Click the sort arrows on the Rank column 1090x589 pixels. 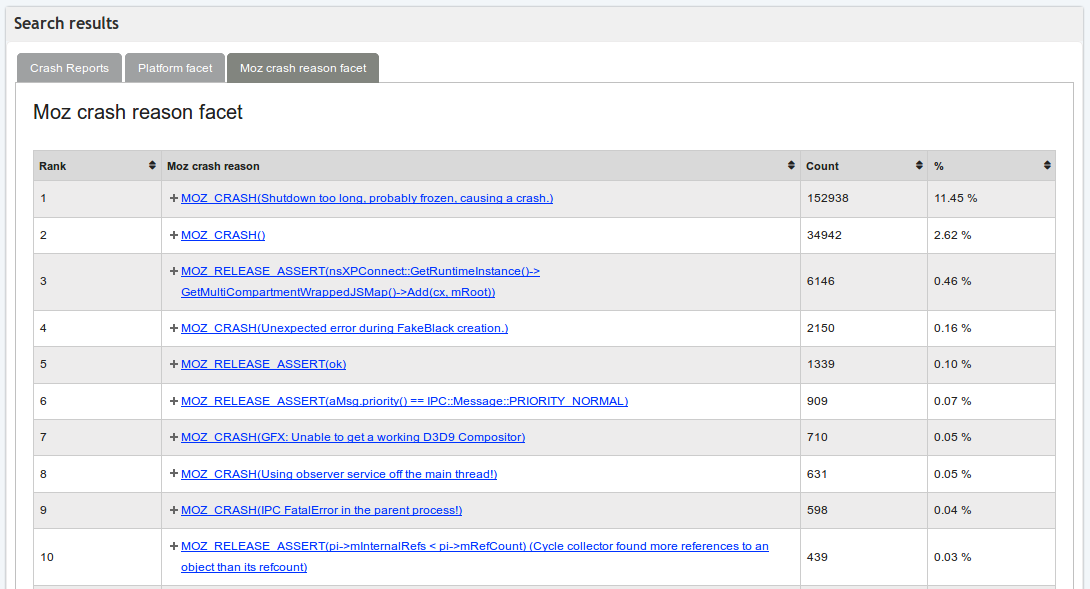click(x=153, y=165)
